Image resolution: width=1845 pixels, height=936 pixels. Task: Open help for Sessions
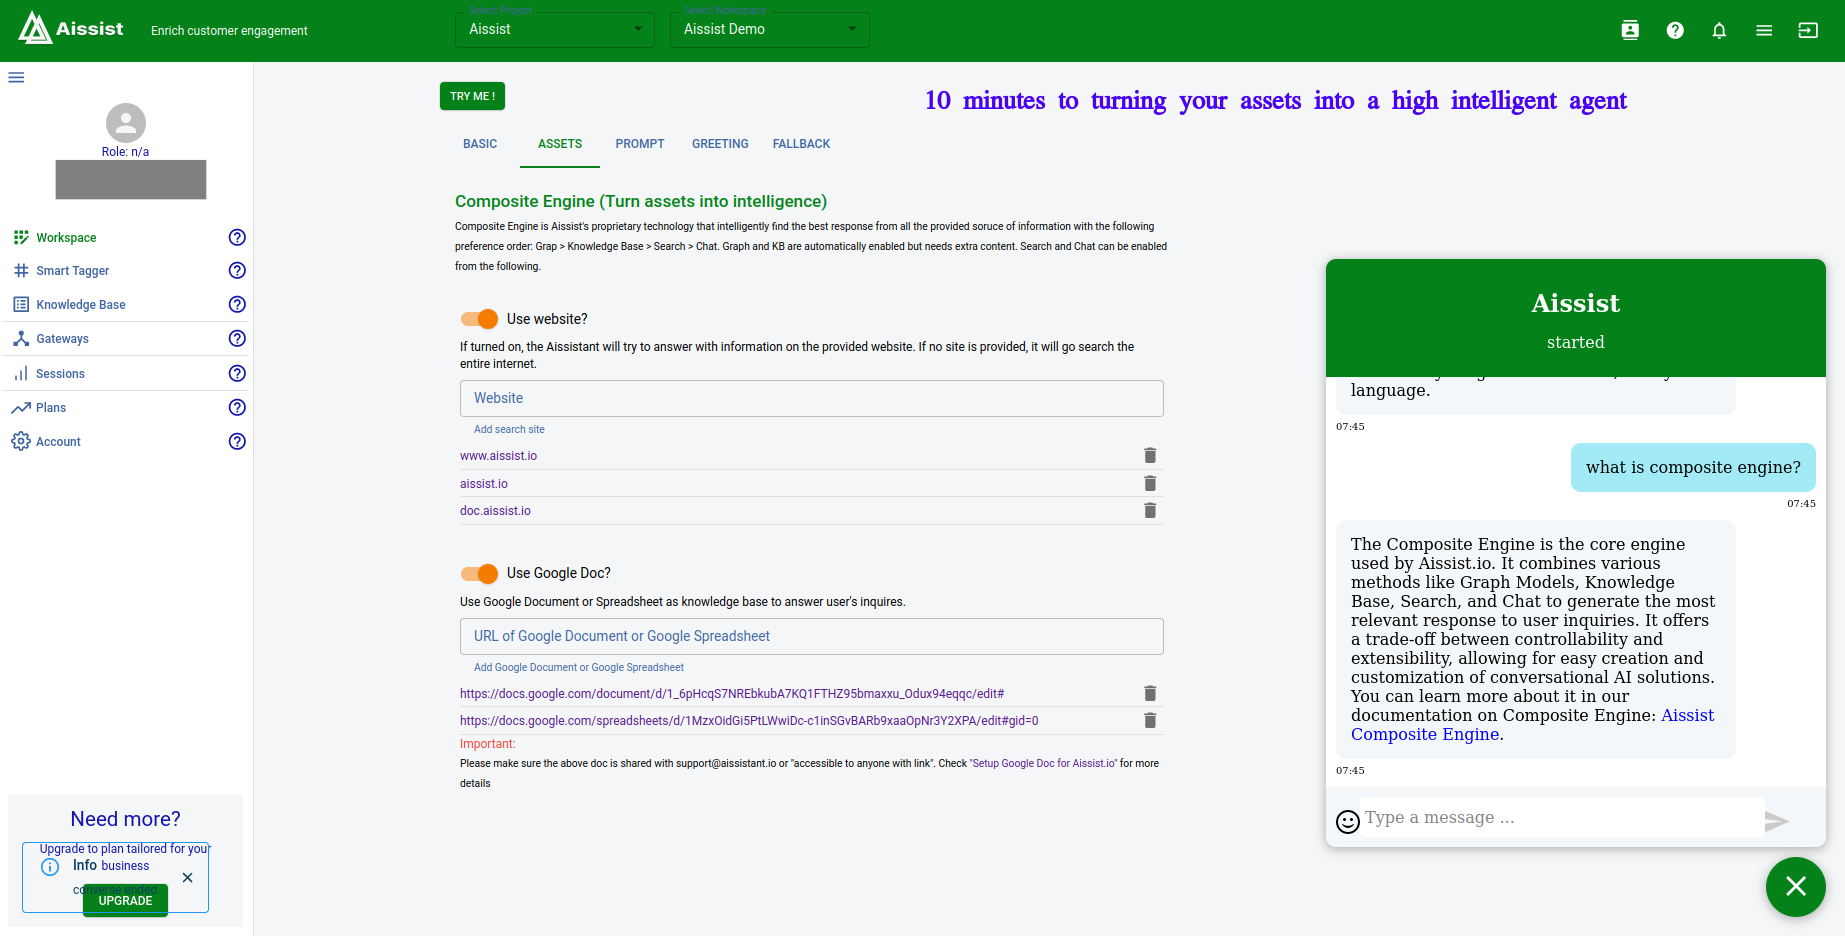click(237, 373)
